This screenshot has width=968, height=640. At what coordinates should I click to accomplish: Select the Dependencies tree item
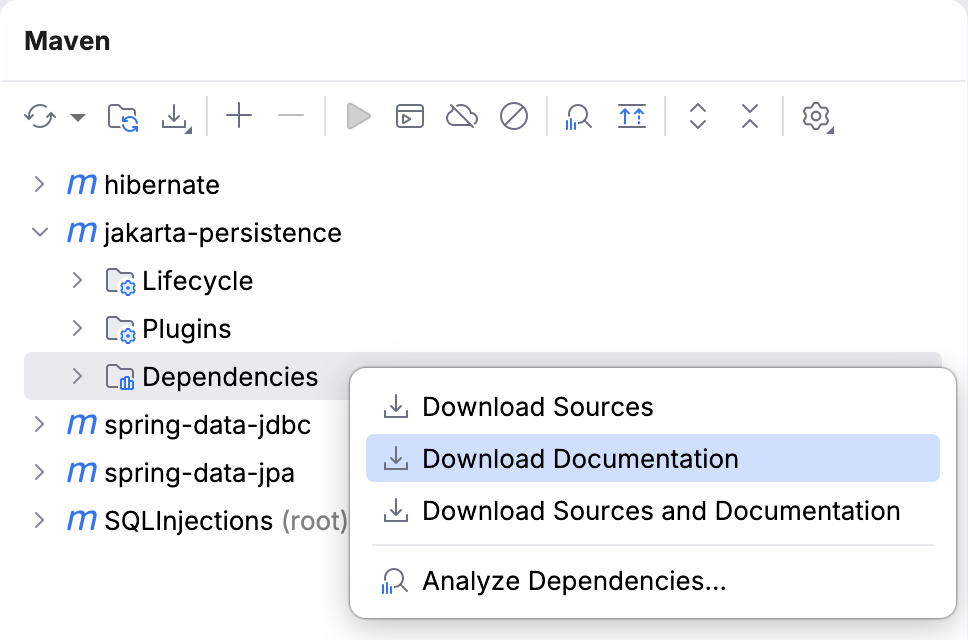(186, 376)
